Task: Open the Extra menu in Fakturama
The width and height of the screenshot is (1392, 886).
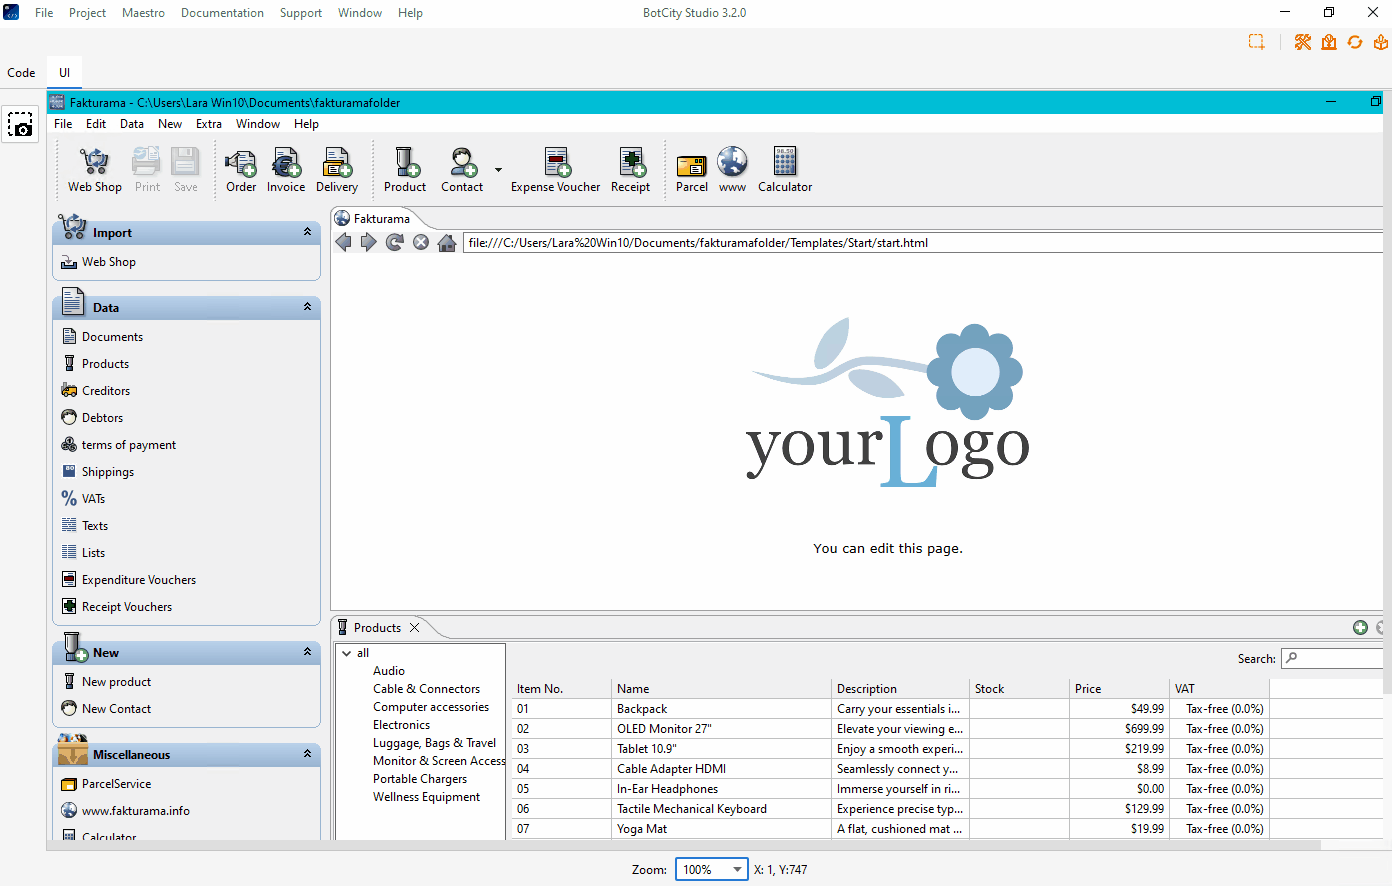Action: tap(209, 124)
